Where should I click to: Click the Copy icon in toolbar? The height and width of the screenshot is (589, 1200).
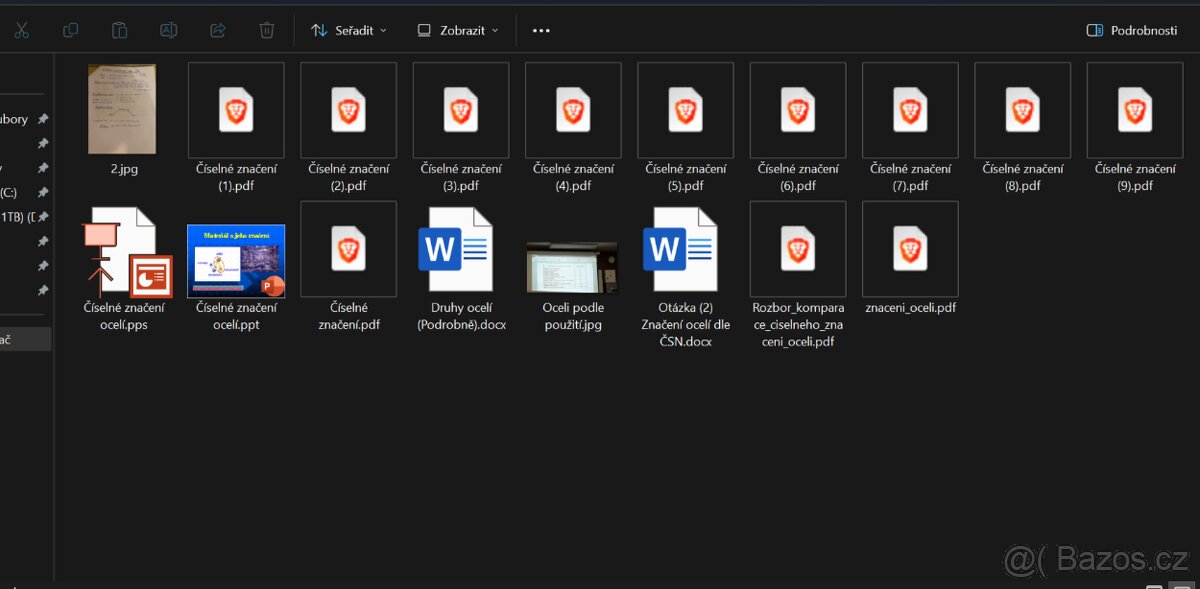point(70,30)
